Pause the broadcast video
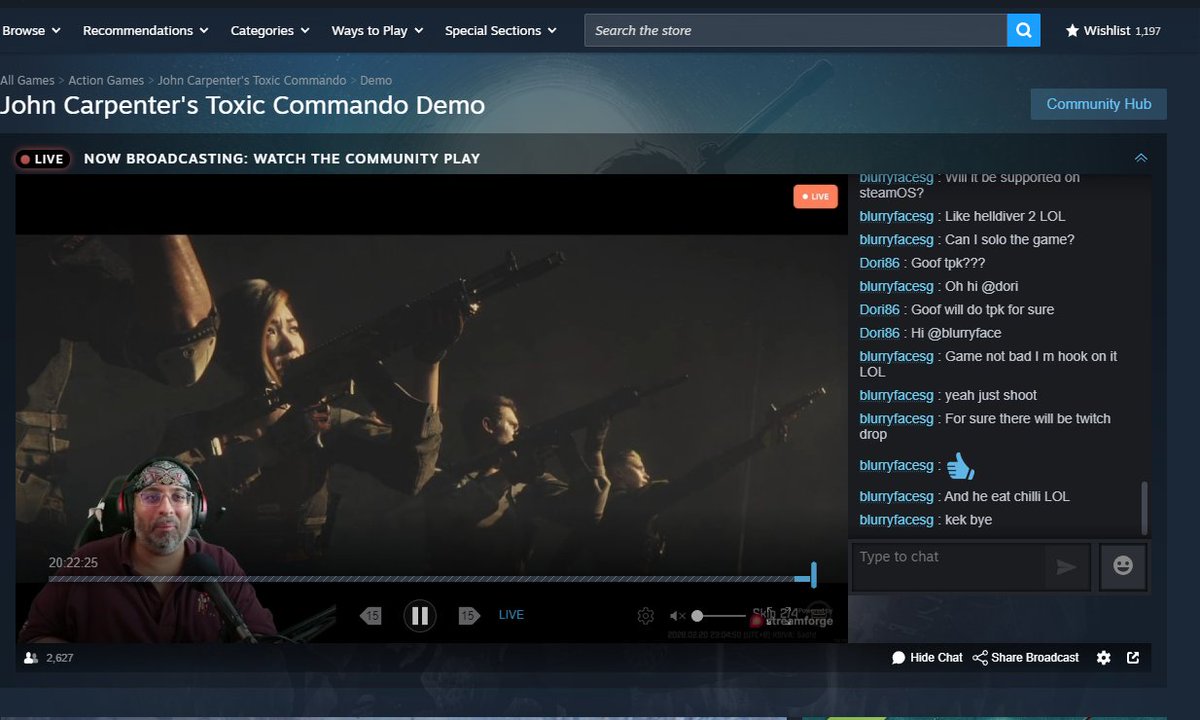 point(420,615)
